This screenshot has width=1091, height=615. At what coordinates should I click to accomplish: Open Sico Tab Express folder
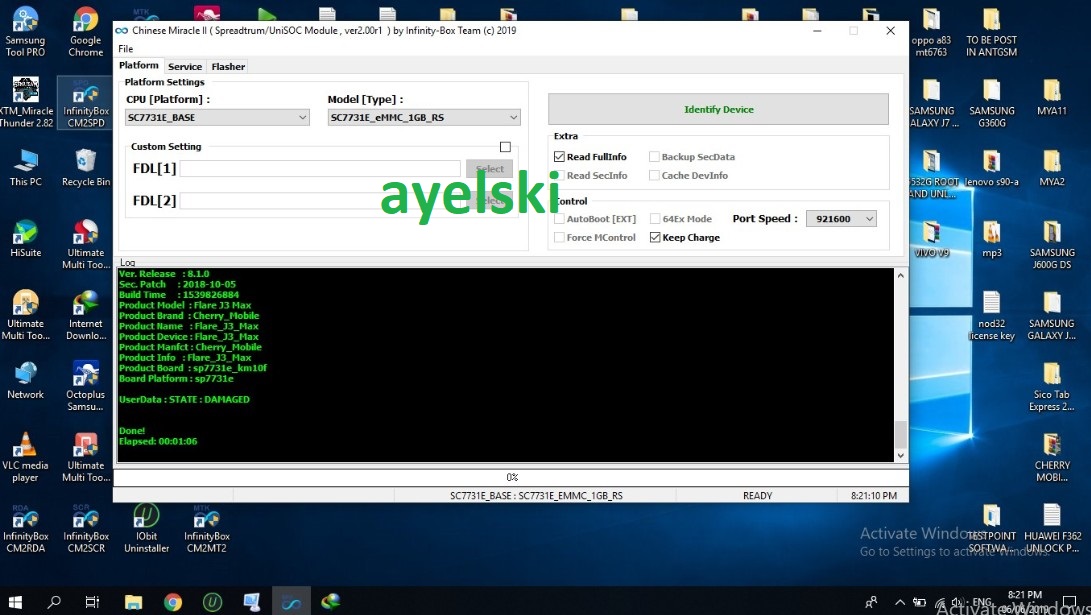click(x=1051, y=386)
